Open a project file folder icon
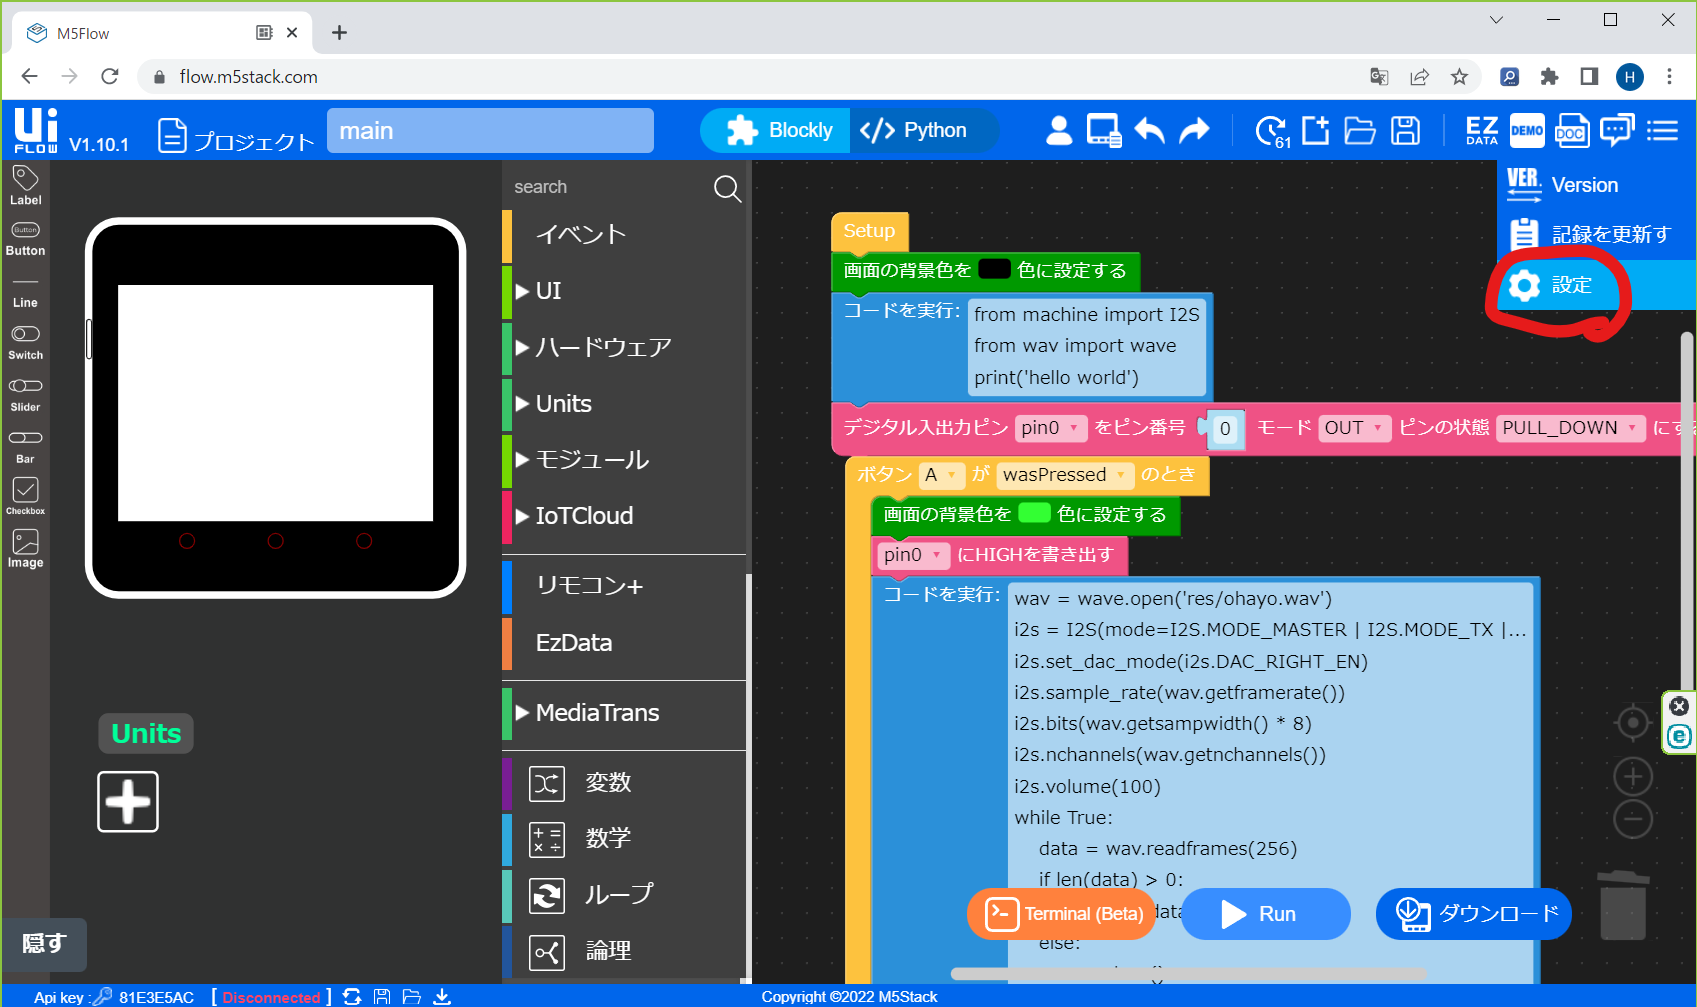 coord(1360,131)
